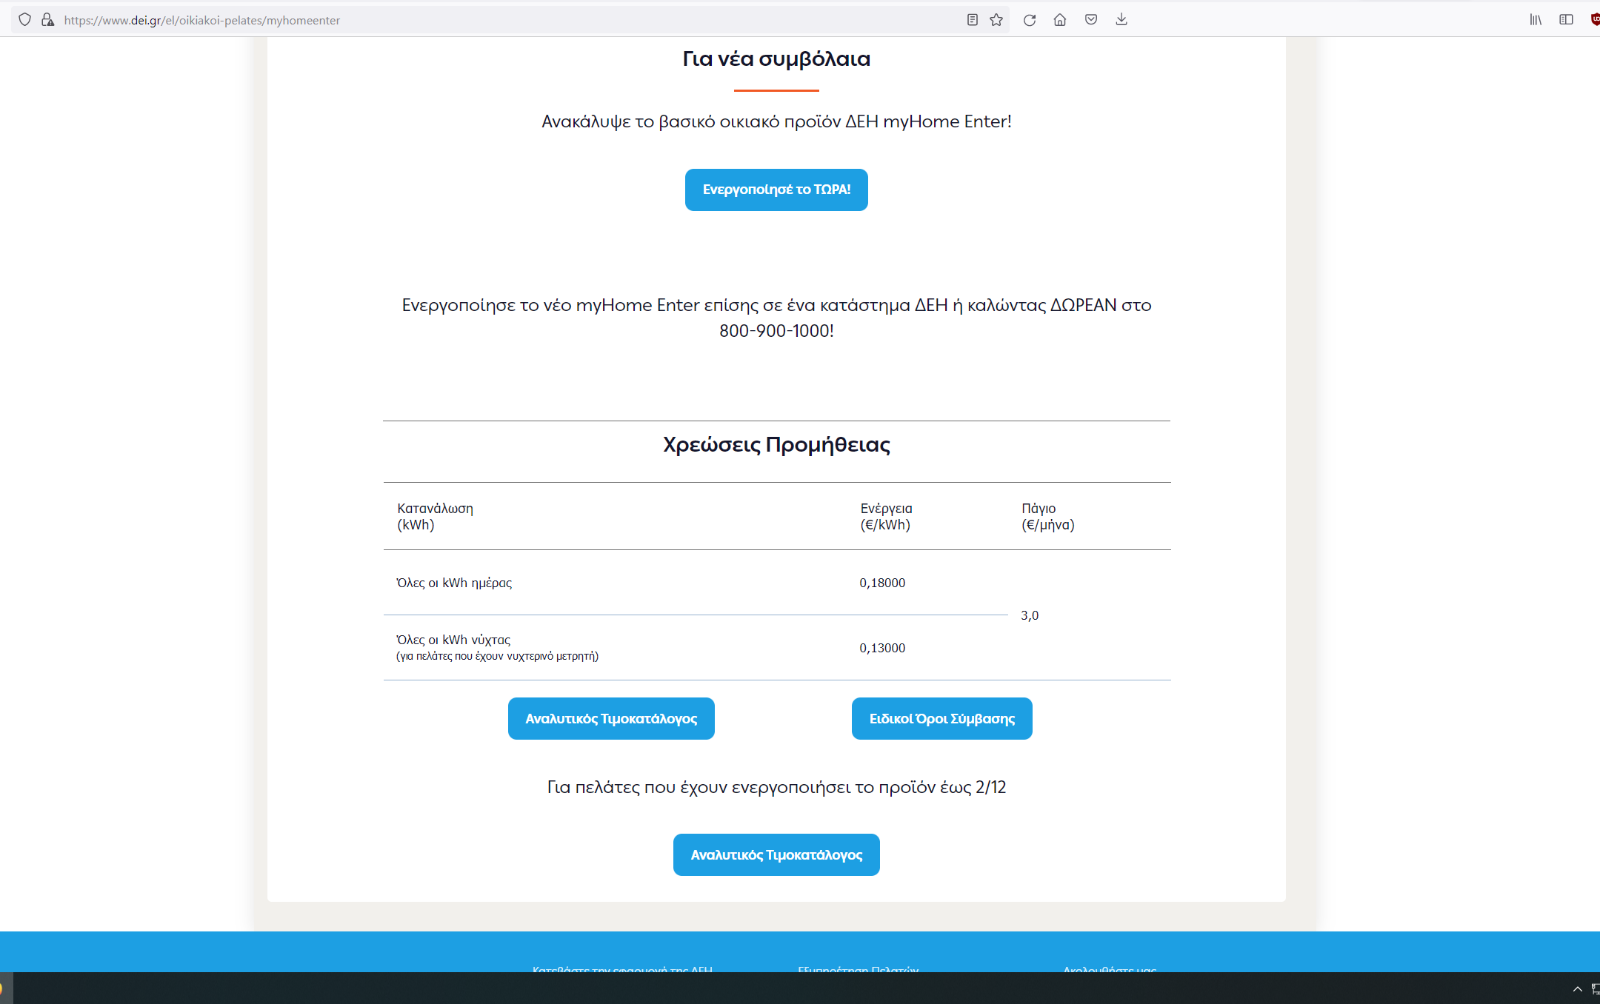Screen dimensions: 1600x1004
Task: Open the library icon
Action: tap(1535, 20)
